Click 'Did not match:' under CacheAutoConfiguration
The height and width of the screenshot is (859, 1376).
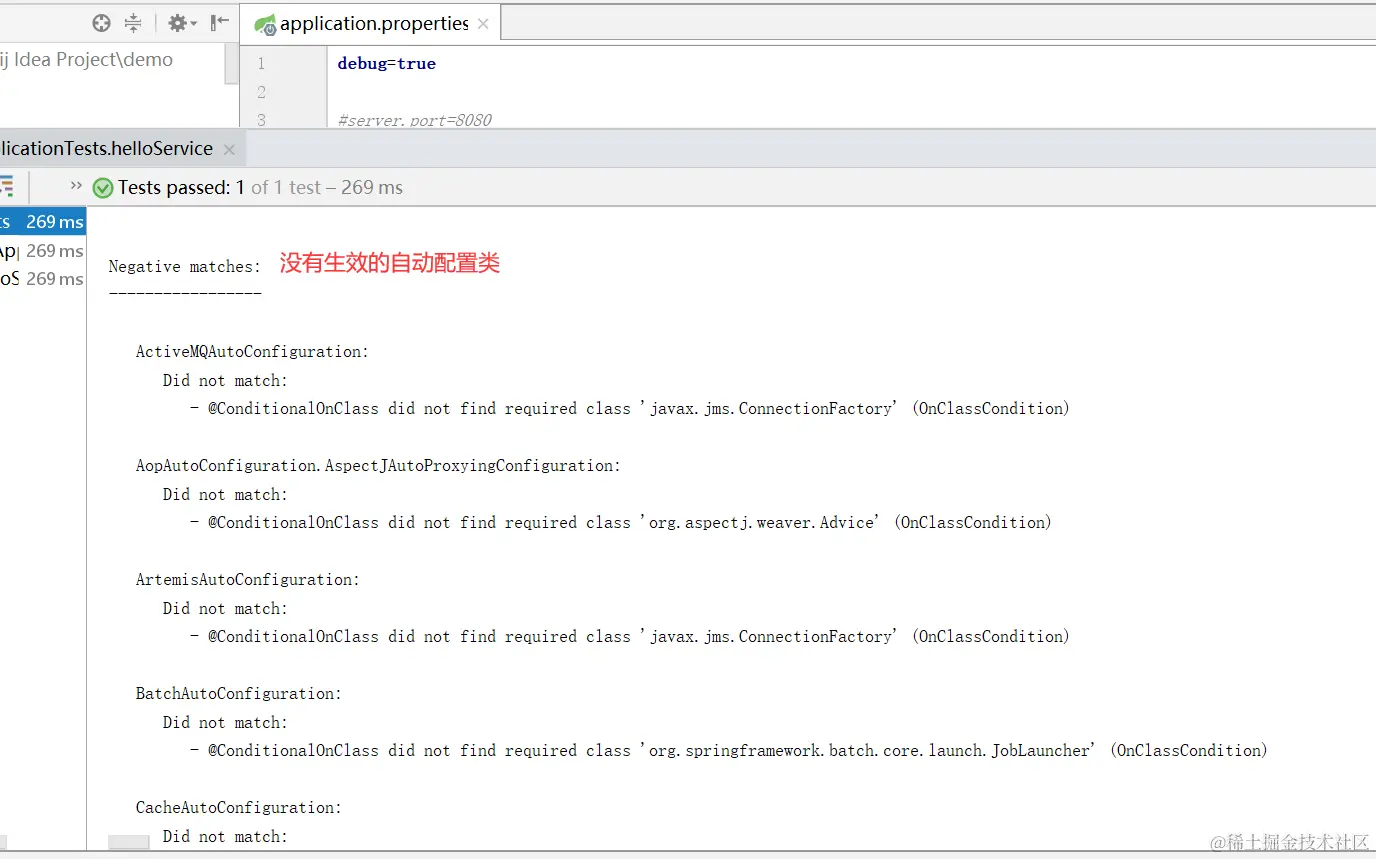225,836
